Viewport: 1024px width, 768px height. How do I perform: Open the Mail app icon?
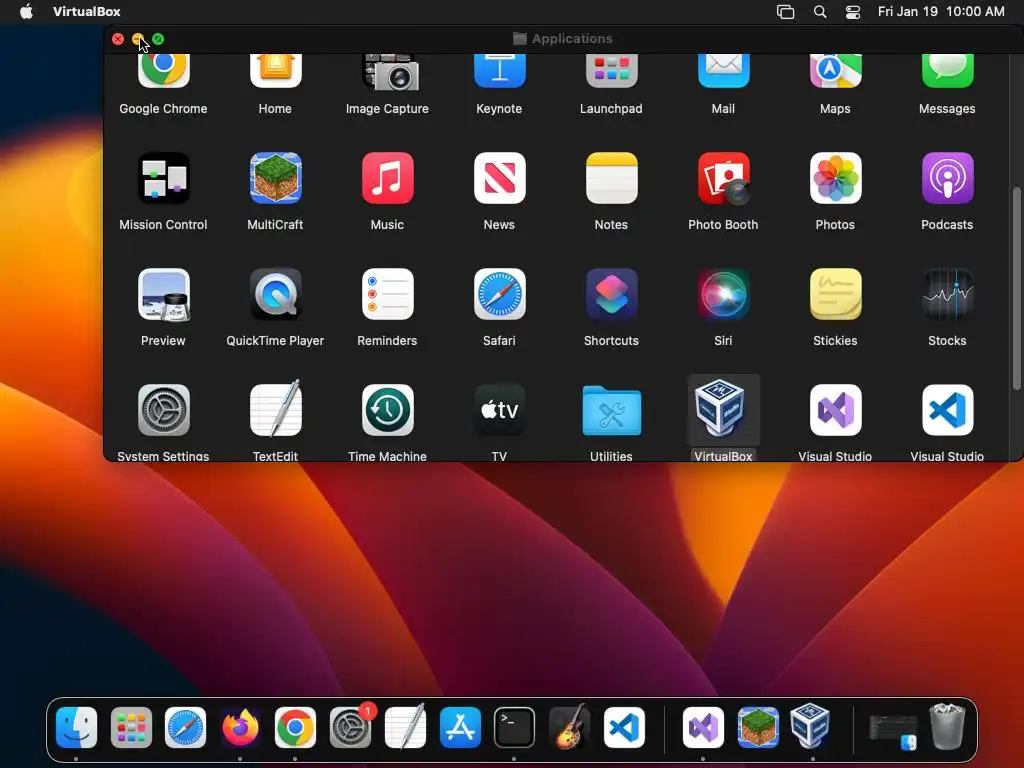pos(723,71)
